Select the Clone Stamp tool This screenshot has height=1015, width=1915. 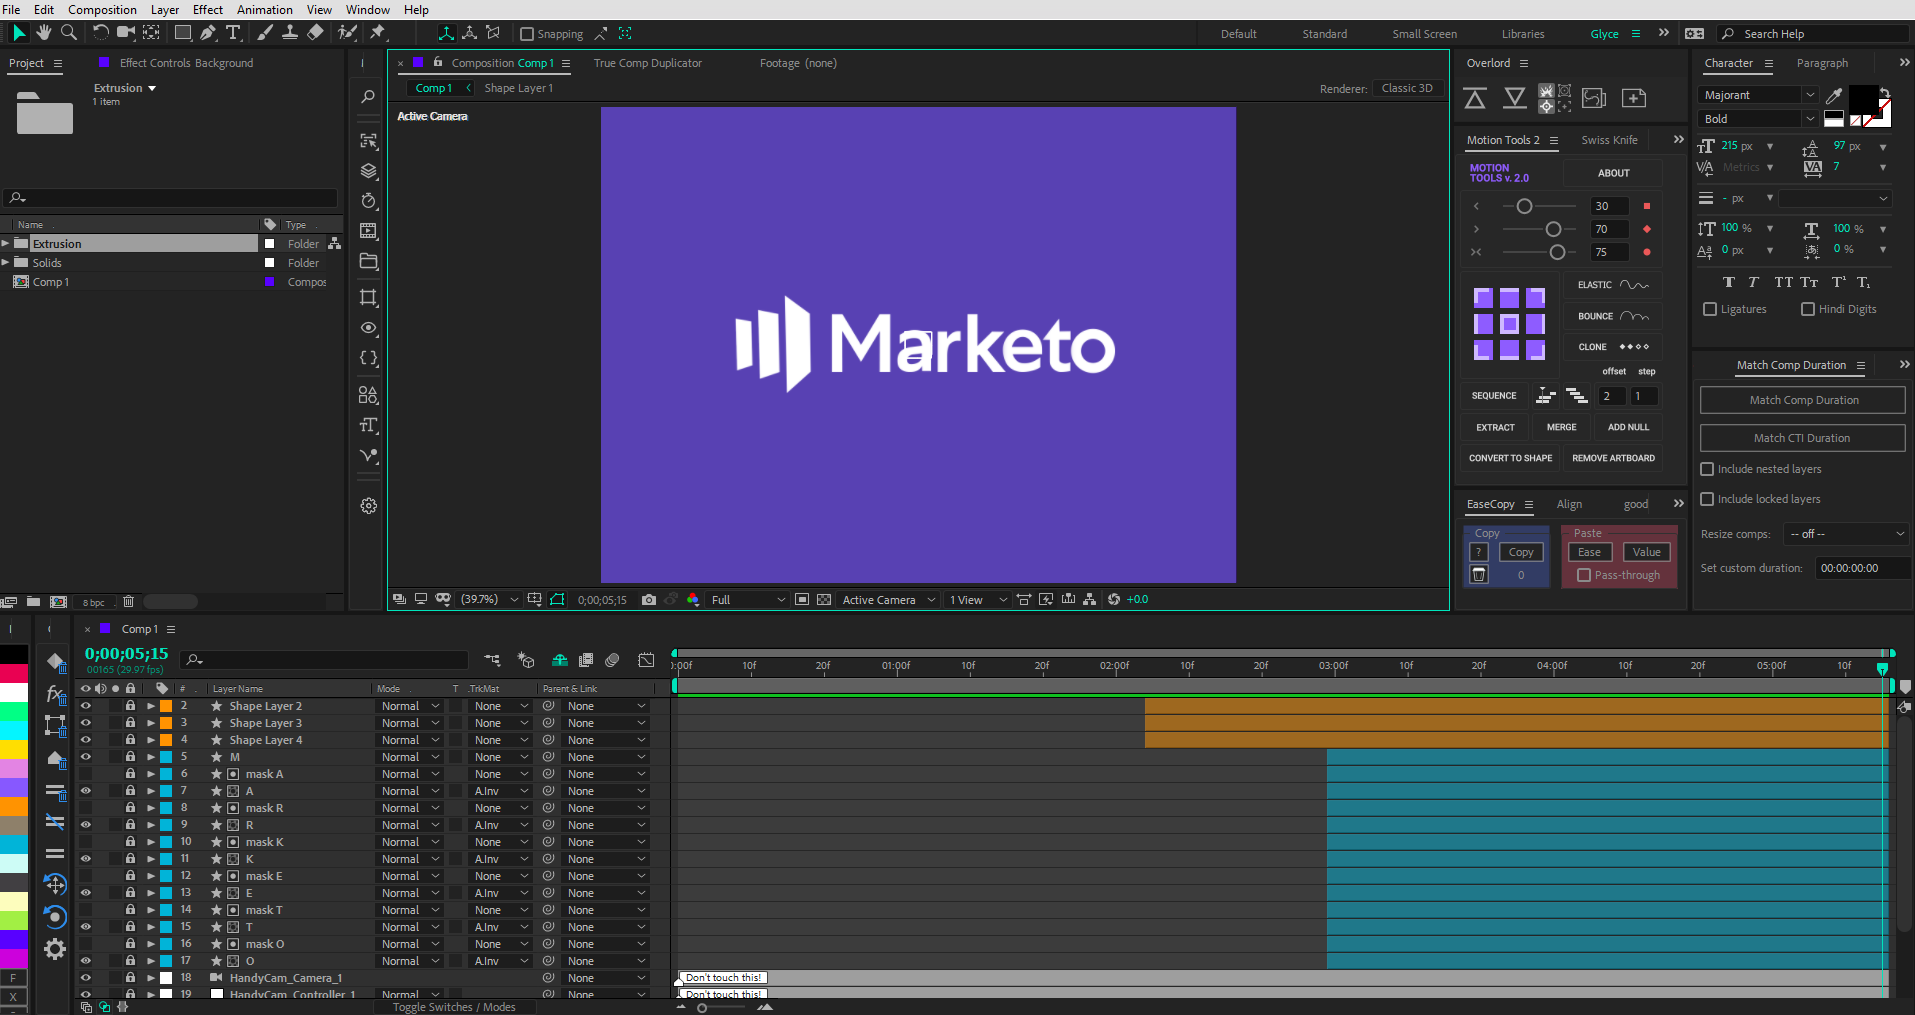coord(290,33)
